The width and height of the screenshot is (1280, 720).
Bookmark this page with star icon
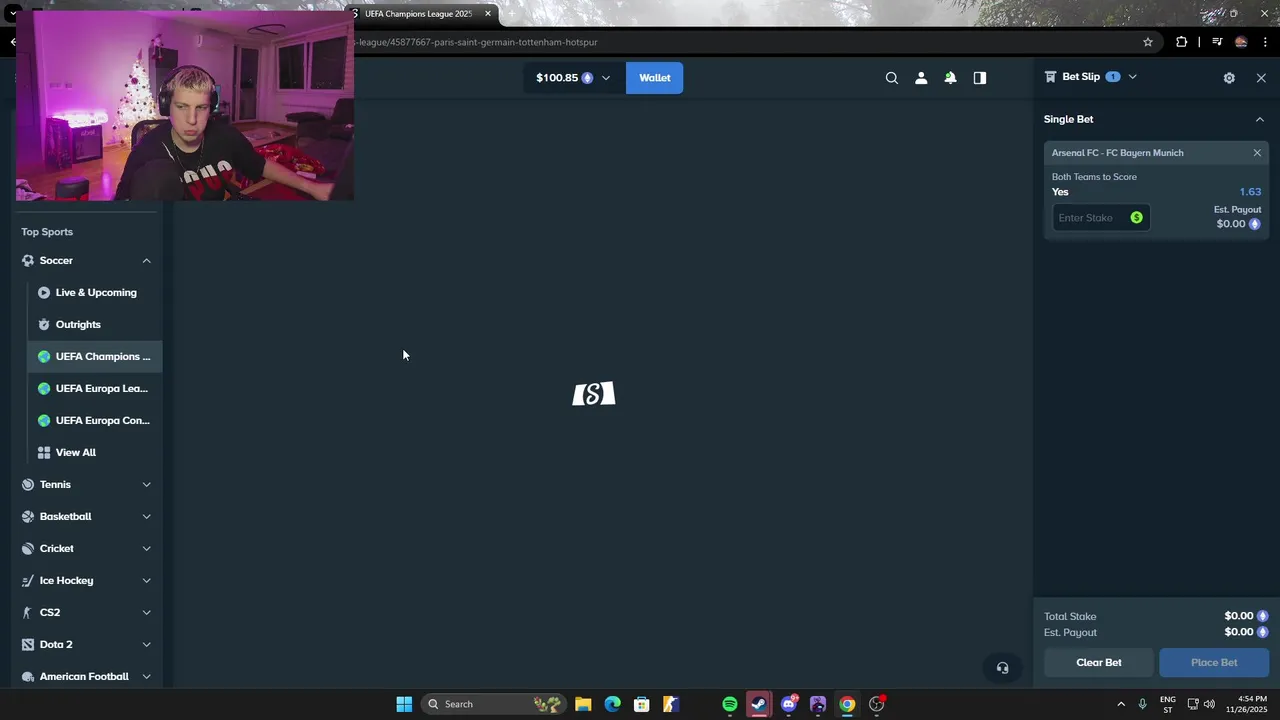pos(1148,42)
